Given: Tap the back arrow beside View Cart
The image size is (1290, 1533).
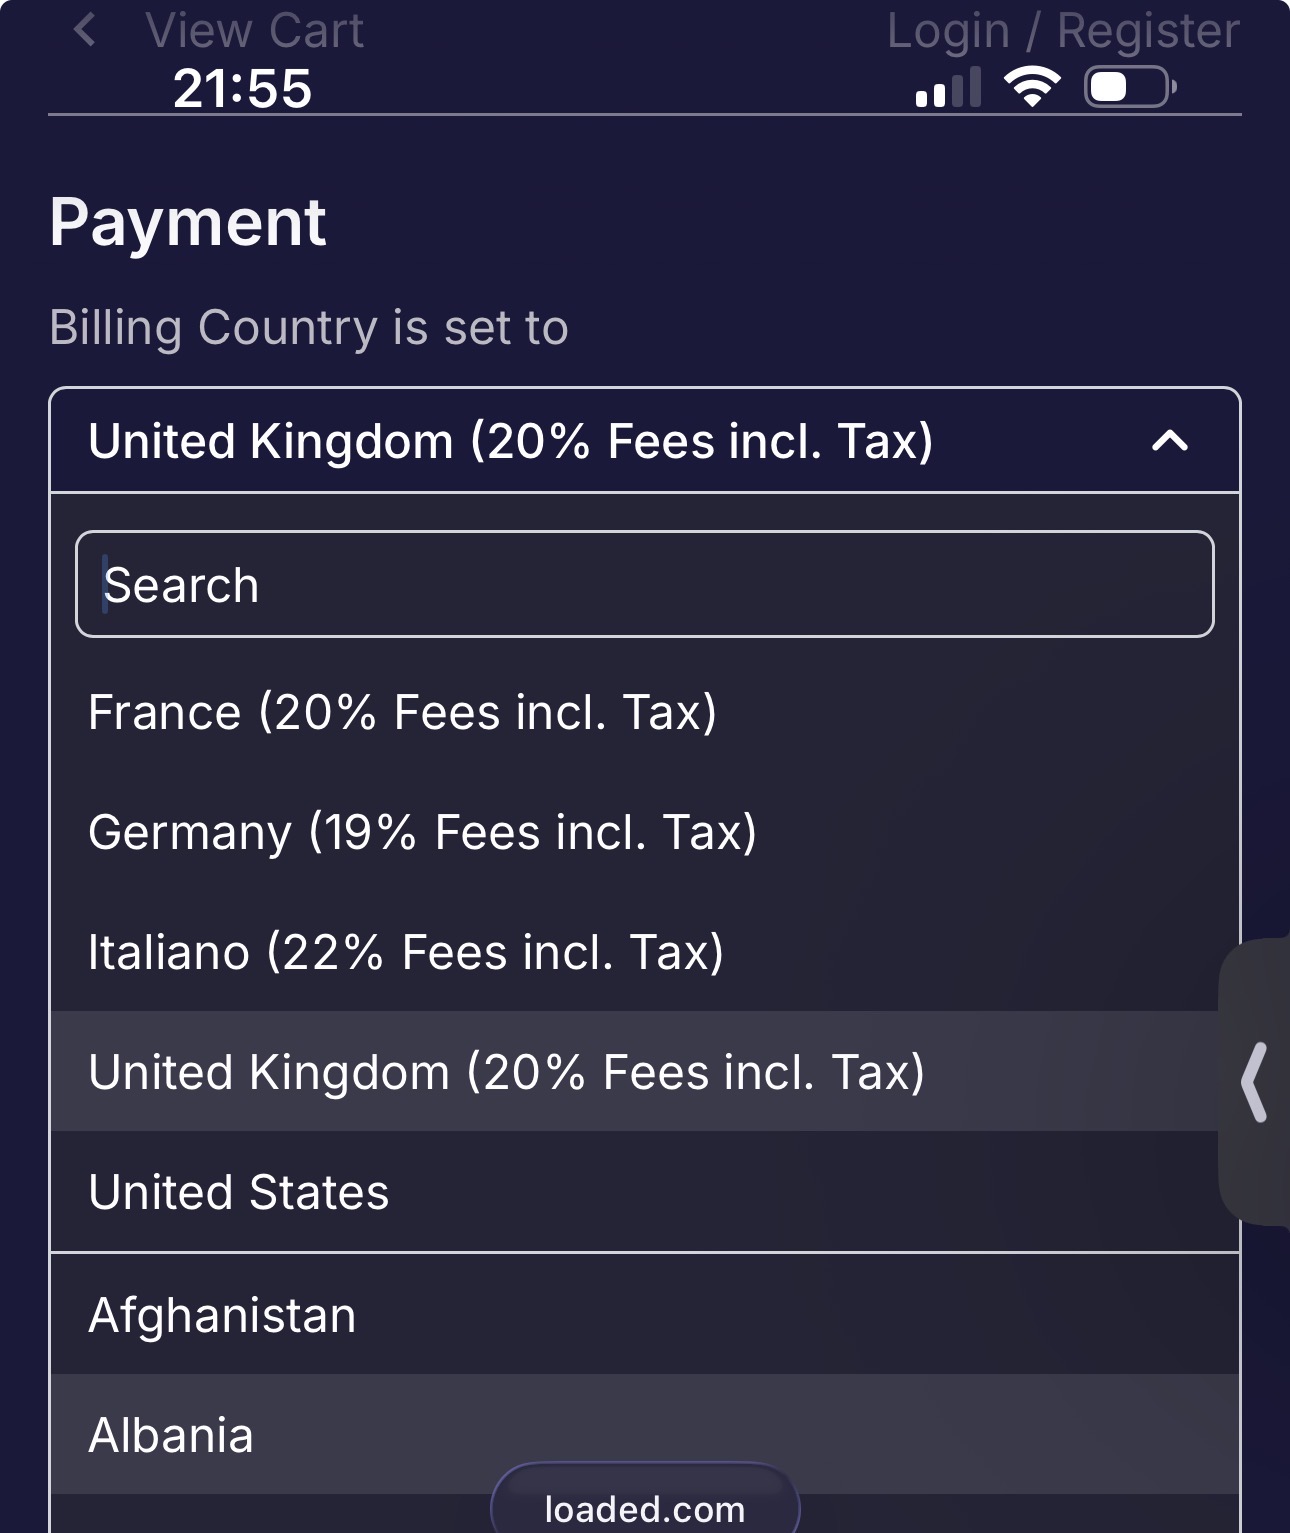Looking at the screenshot, I should point(85,30).
